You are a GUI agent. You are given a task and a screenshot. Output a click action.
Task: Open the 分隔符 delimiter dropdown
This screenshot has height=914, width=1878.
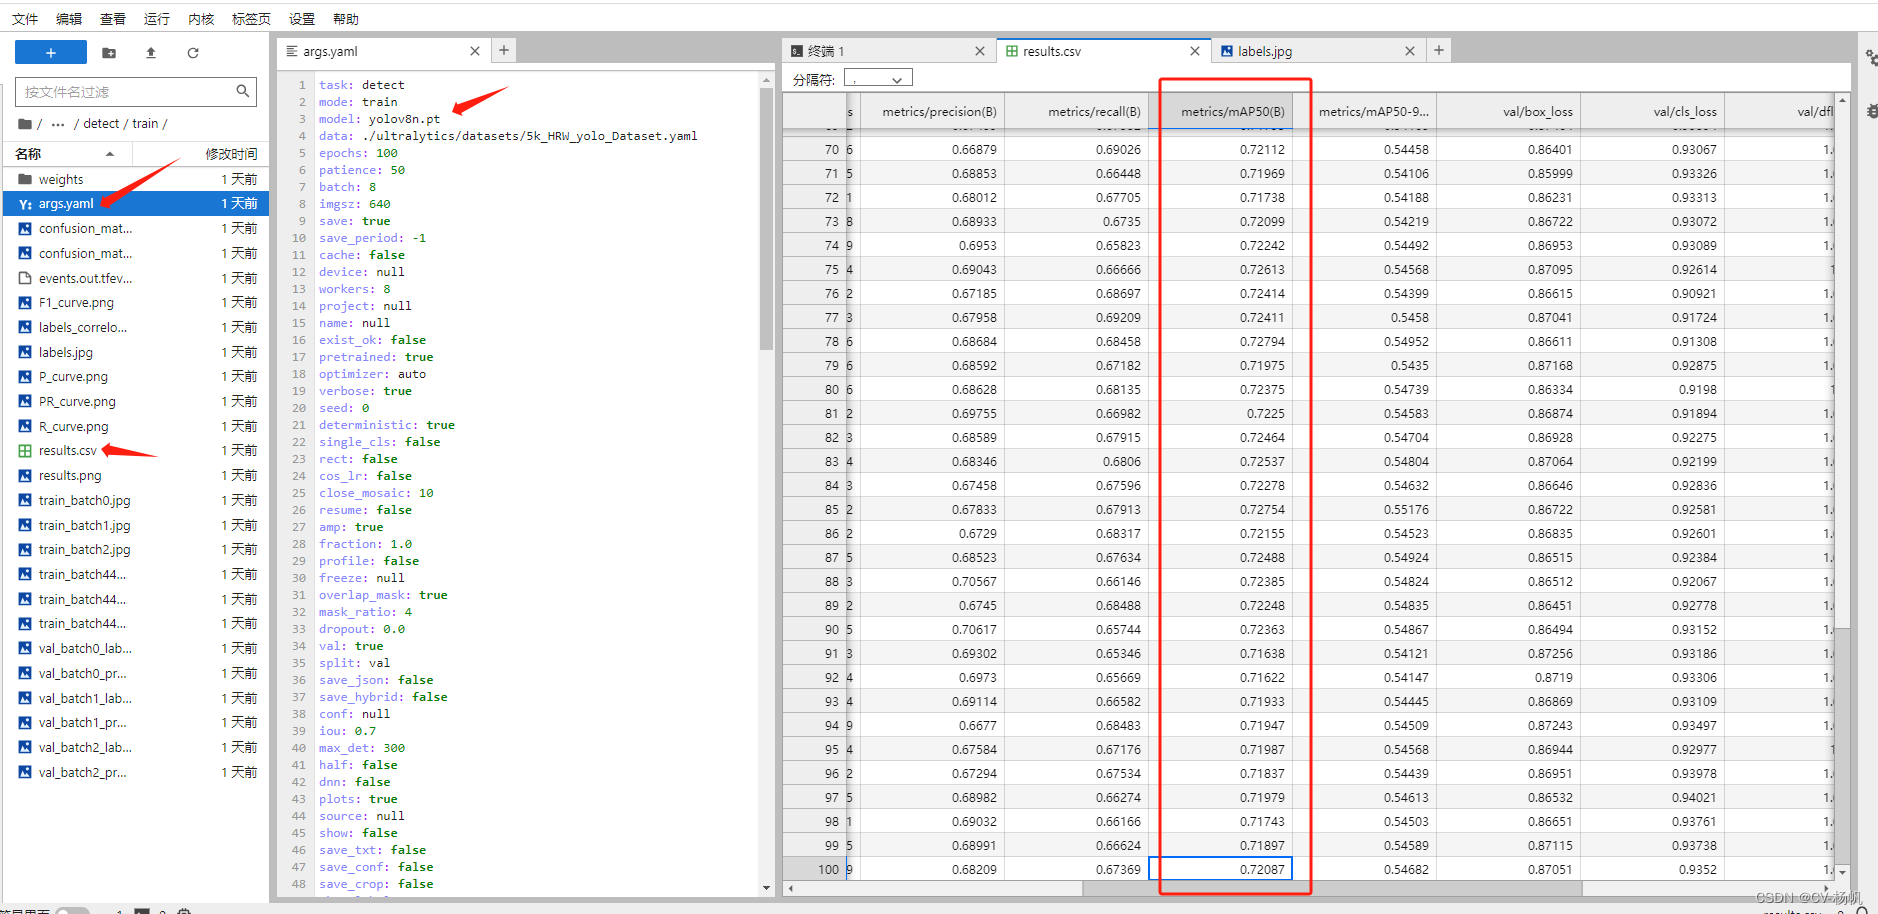point(878,78)
